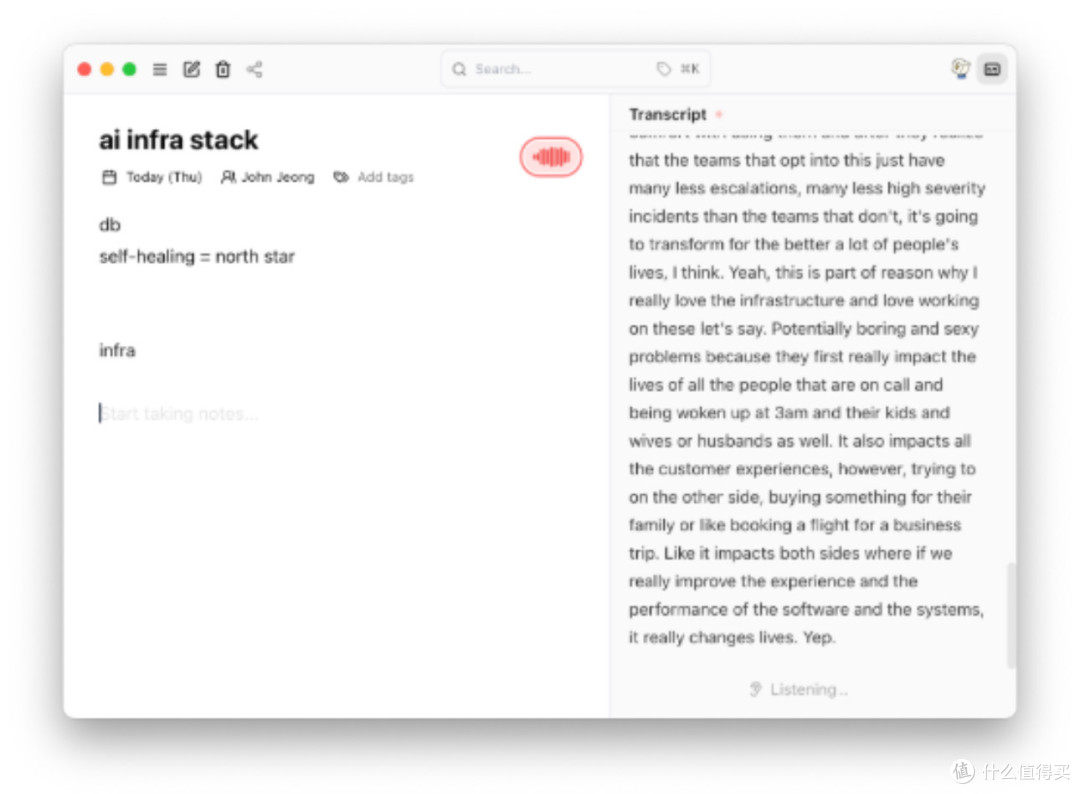
Task: Click the calendar icon beside Today
Action: [110, 177]
